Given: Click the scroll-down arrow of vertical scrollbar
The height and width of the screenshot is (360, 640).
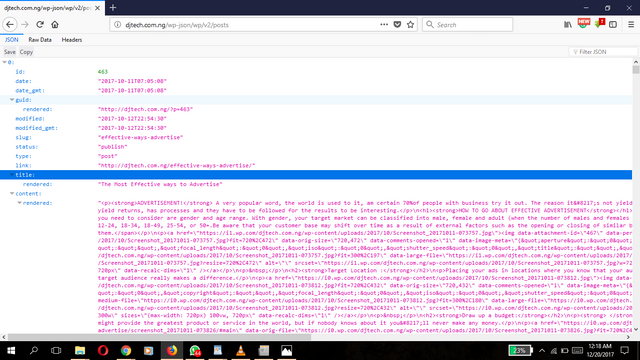Looking at the screenshot, I should (636, 329).
